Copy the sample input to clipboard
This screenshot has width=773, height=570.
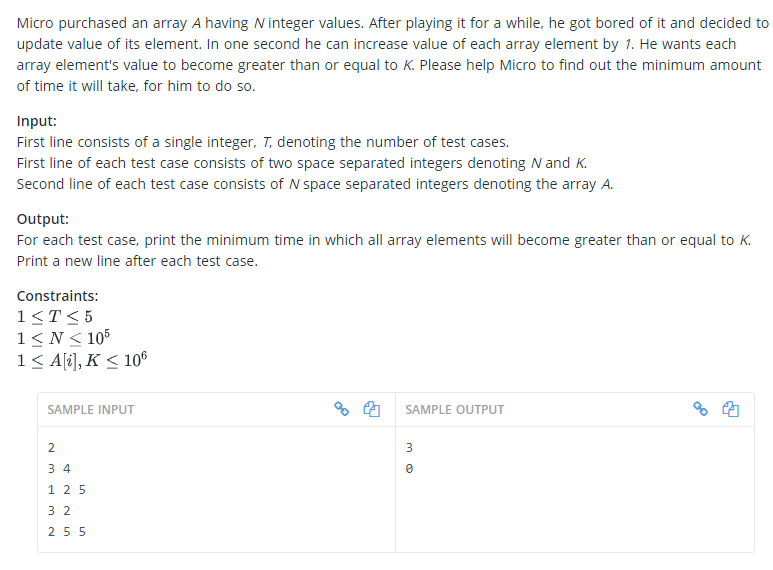pyautogui.click(x=371, y=409)
